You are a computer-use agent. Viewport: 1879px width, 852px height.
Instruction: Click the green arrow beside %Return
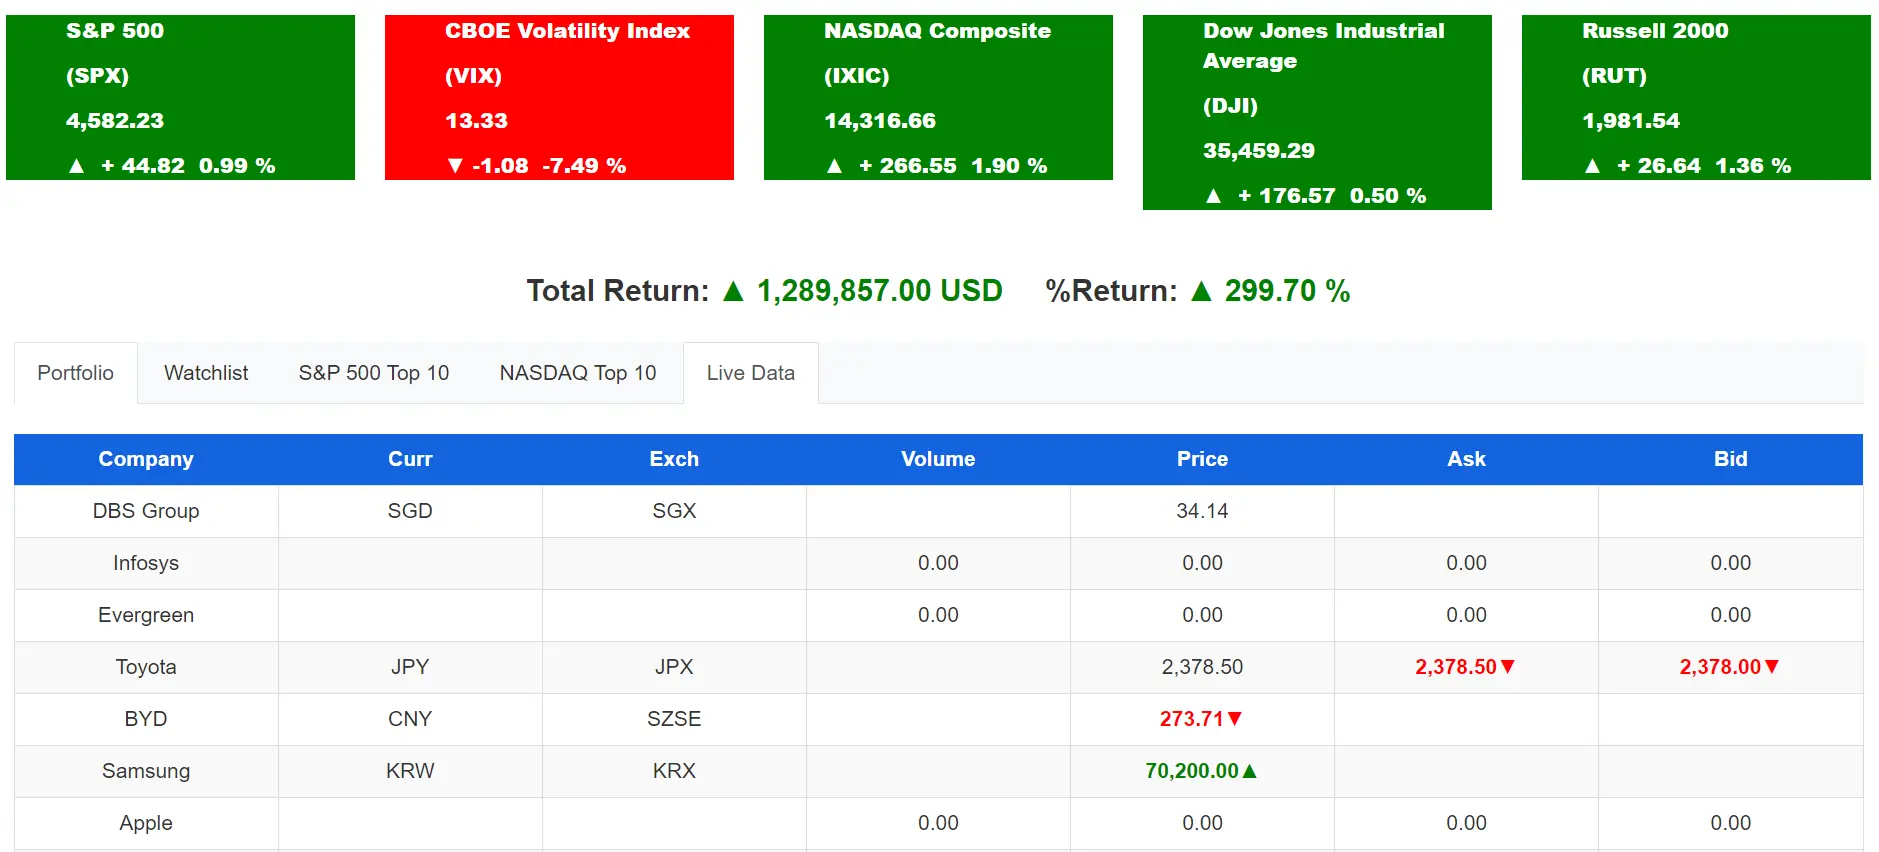click(x=1201, y=291)
